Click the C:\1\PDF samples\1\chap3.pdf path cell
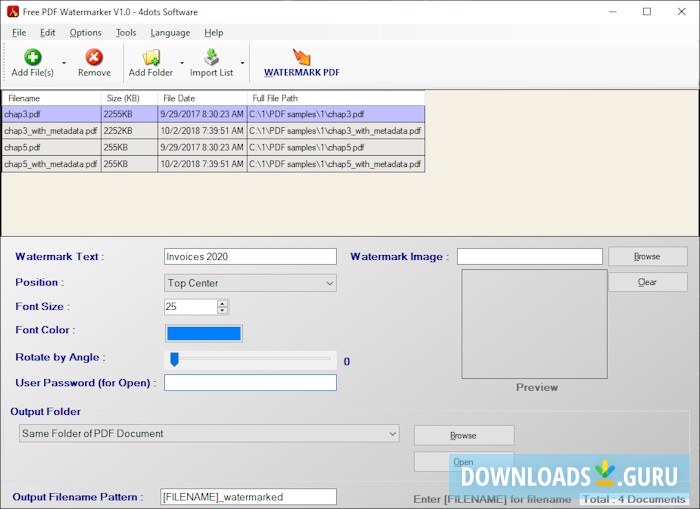Viewport: 700px width, 509px height. 336,114
